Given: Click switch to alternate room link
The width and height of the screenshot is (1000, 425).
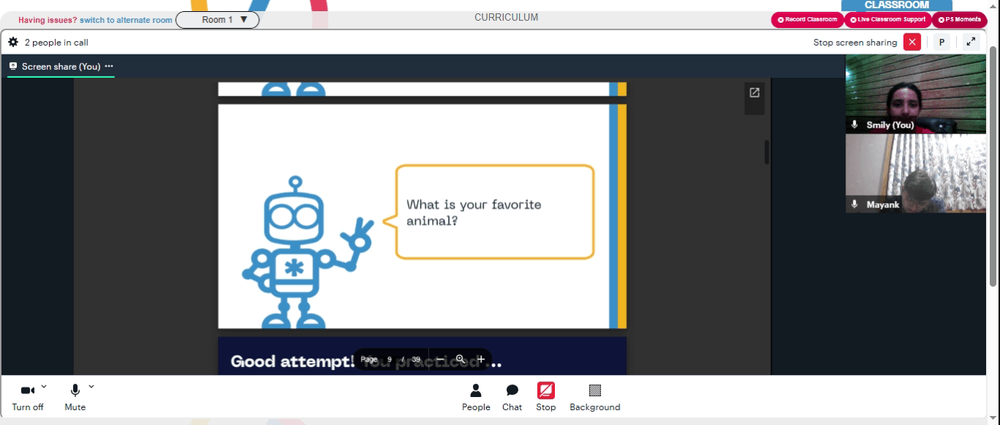Looking at the screenshot, I should (x=126, y=20).
